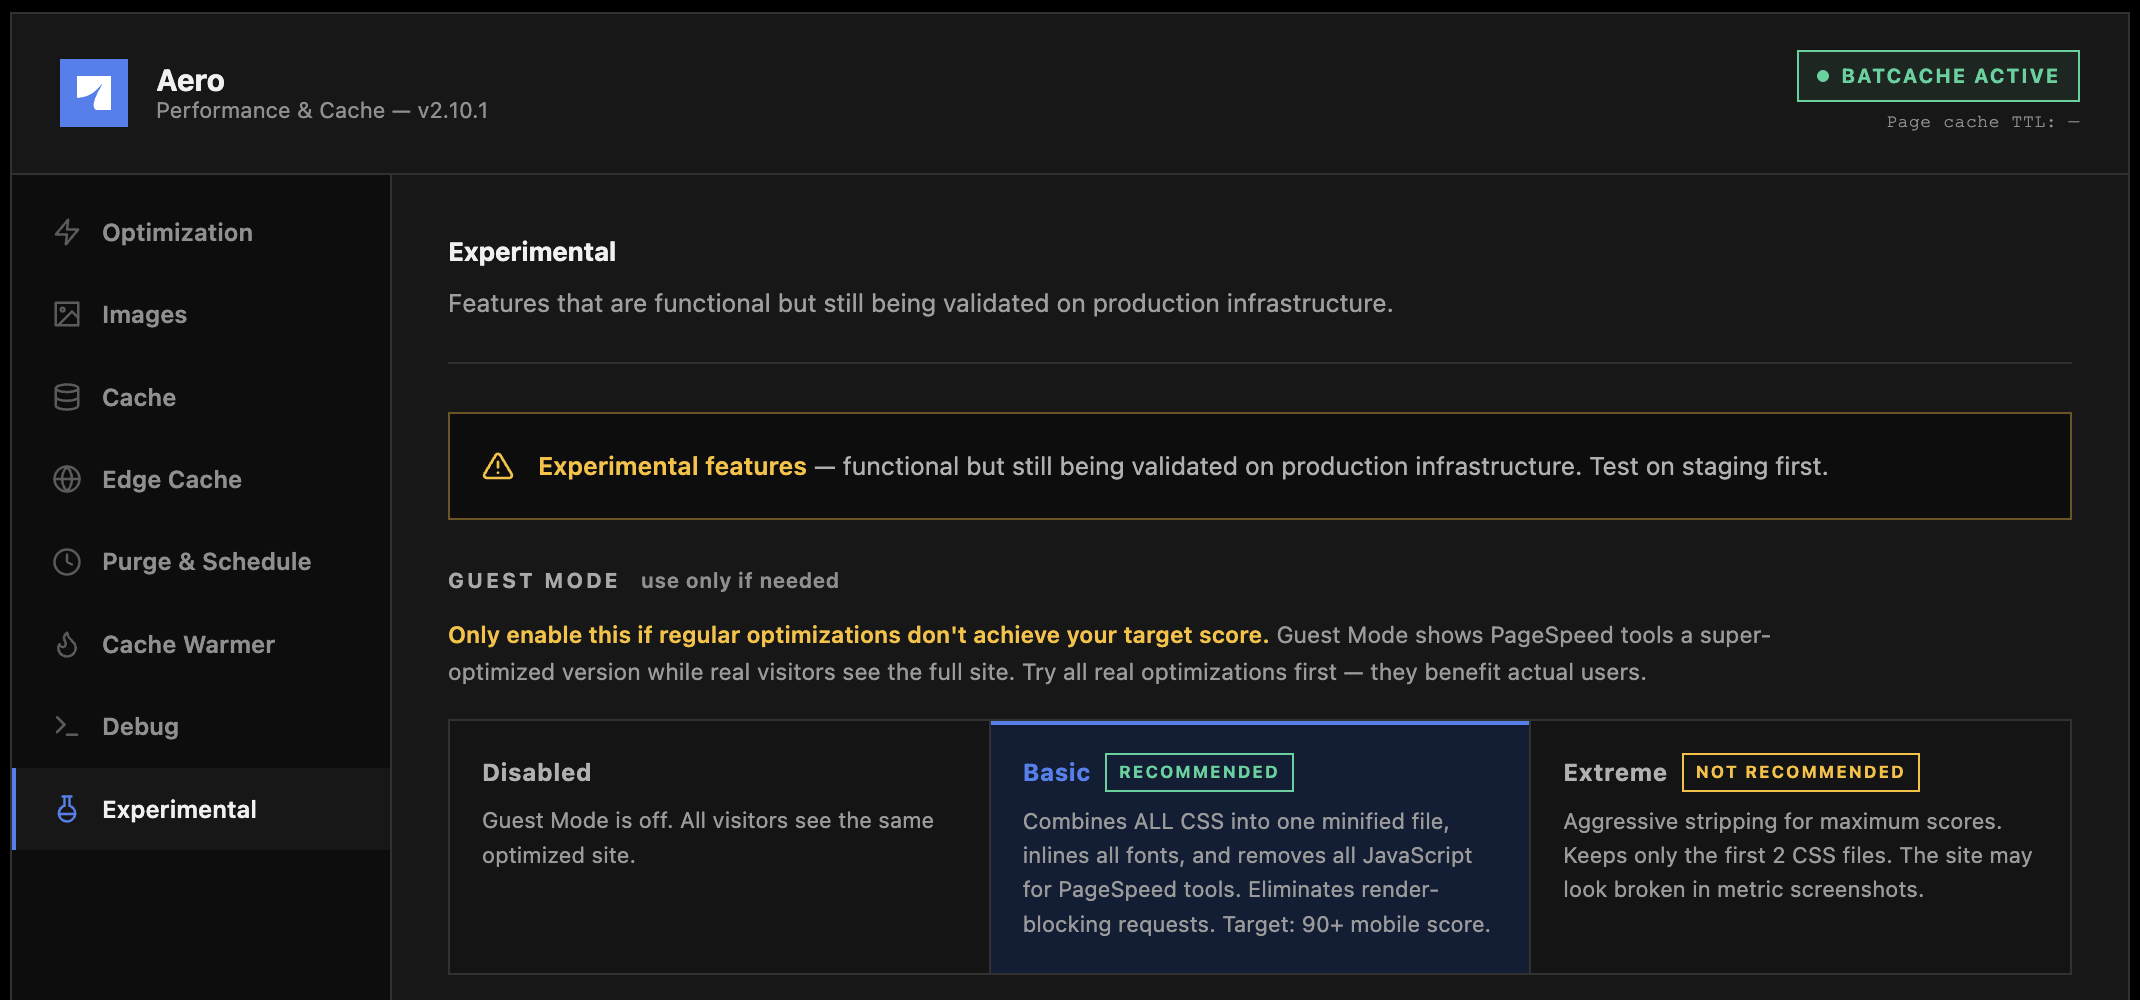
Task: Click the warning triangle icon in banner
Action: [498, 466]
